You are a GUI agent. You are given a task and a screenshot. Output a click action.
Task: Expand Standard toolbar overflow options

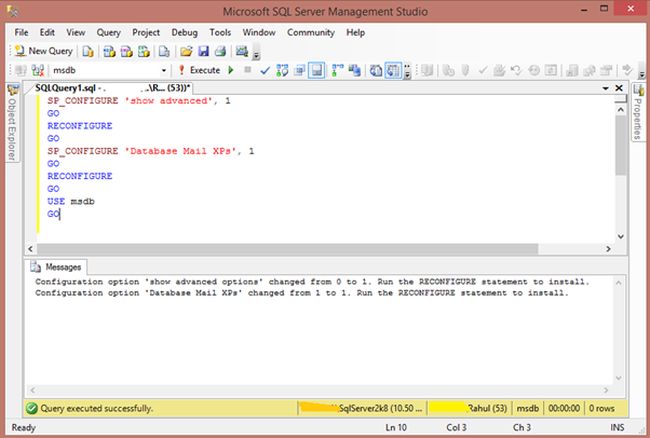coord(256,55)
